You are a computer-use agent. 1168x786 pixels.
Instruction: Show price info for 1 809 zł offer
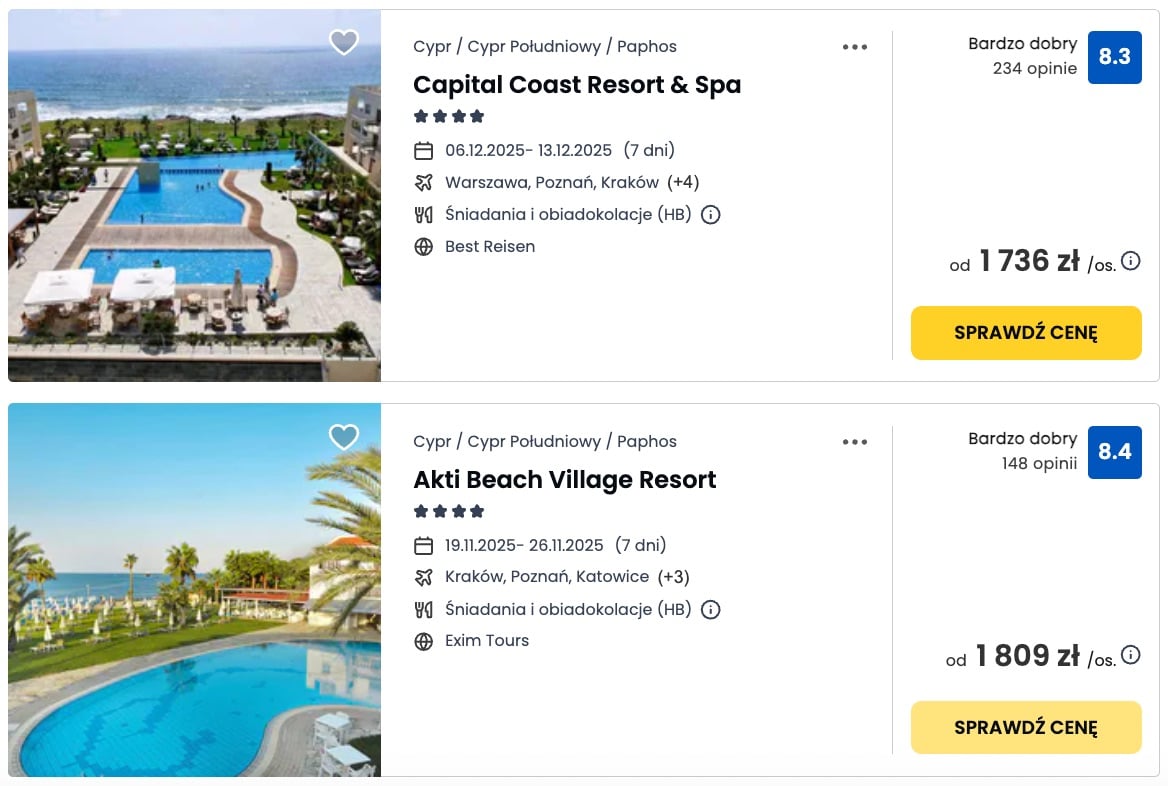click(x=1131, y=655)
